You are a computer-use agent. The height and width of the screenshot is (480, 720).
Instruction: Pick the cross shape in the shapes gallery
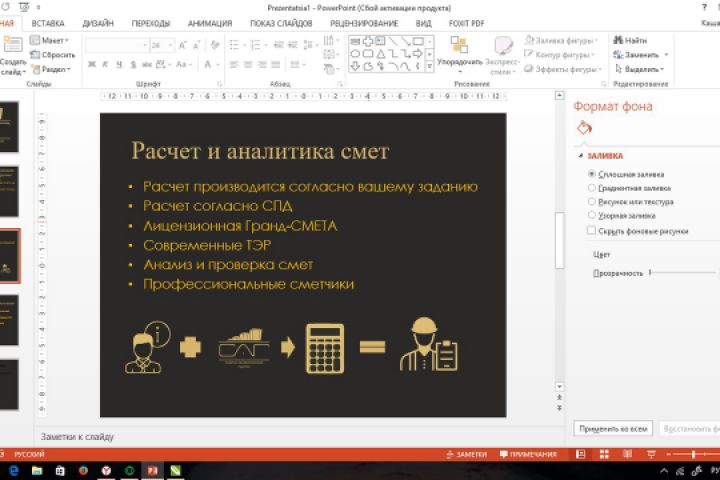(x=368, y=41)
